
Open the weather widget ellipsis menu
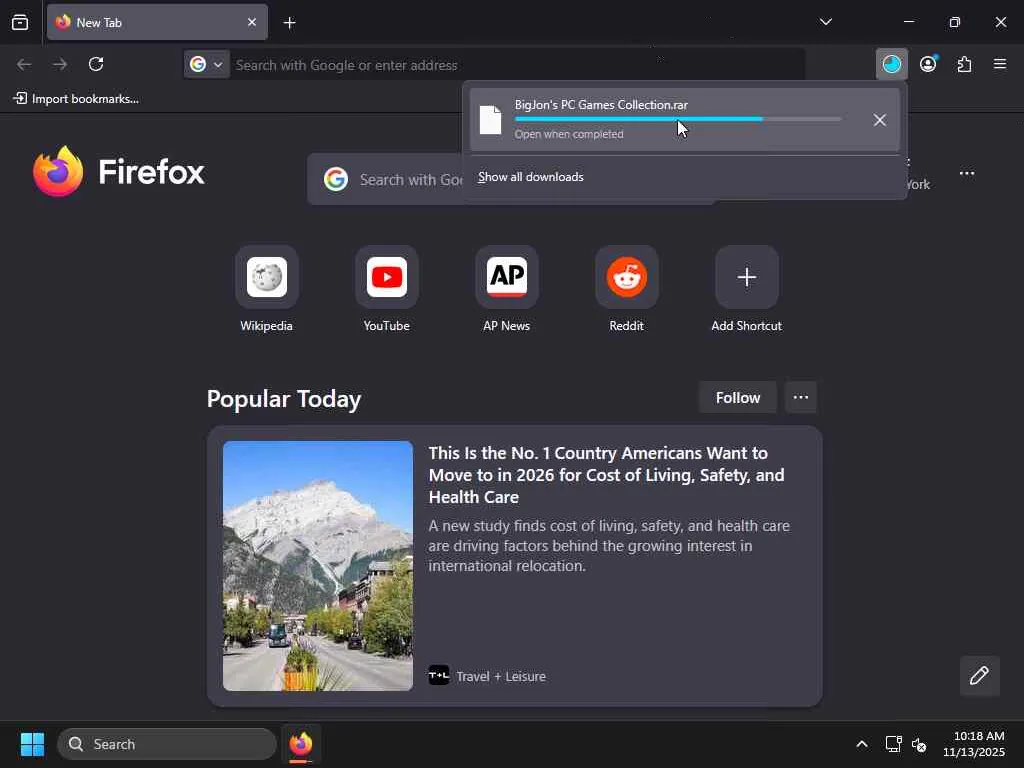tap(967, 173)
